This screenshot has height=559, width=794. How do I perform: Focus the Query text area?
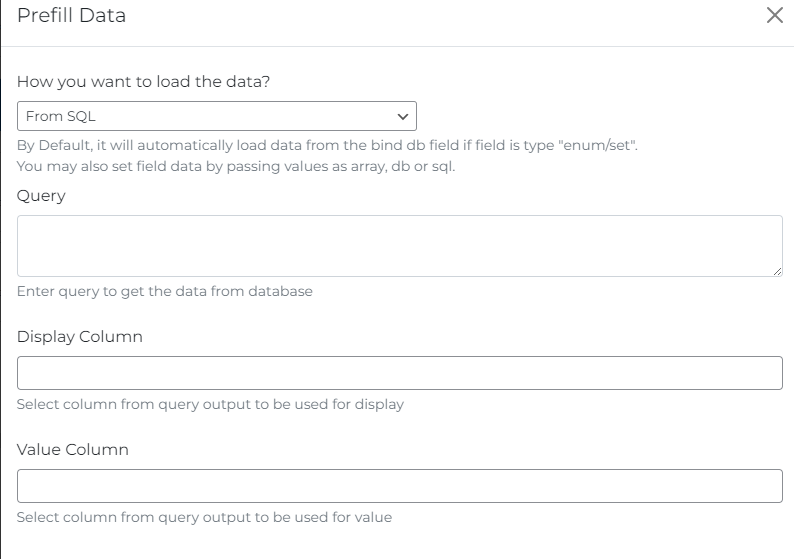point(399,245)
